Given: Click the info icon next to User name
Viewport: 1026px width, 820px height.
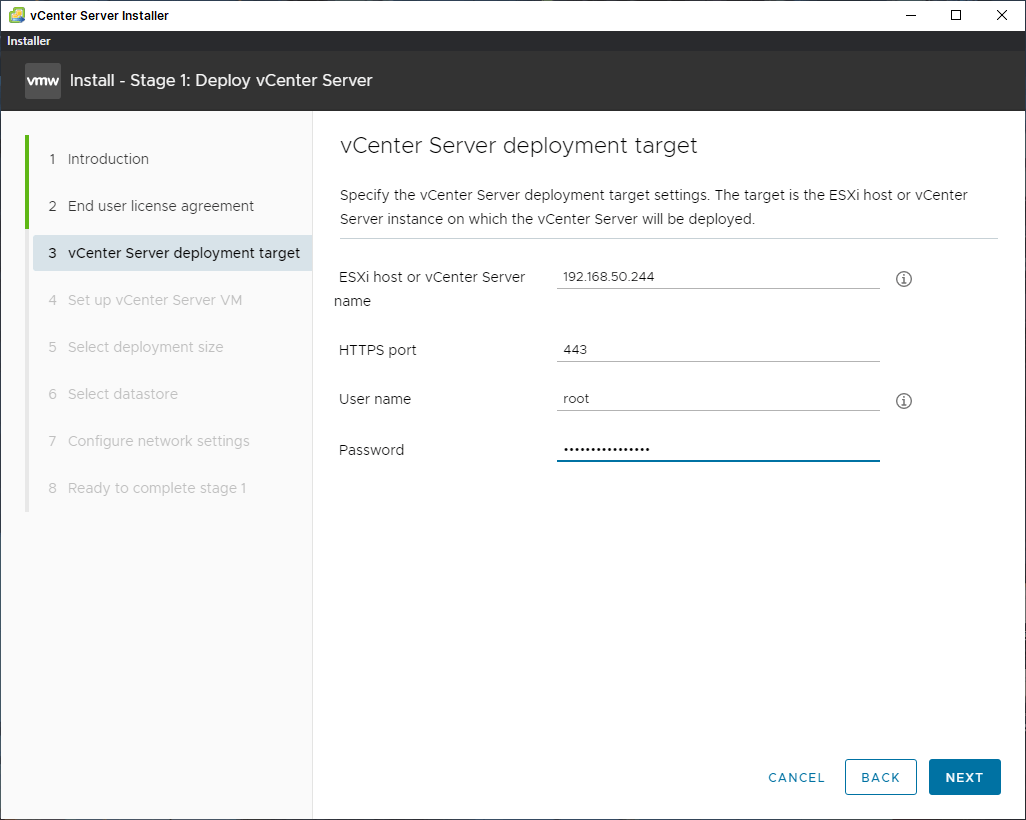Looking at the screenshot, I should coord(903,401).
